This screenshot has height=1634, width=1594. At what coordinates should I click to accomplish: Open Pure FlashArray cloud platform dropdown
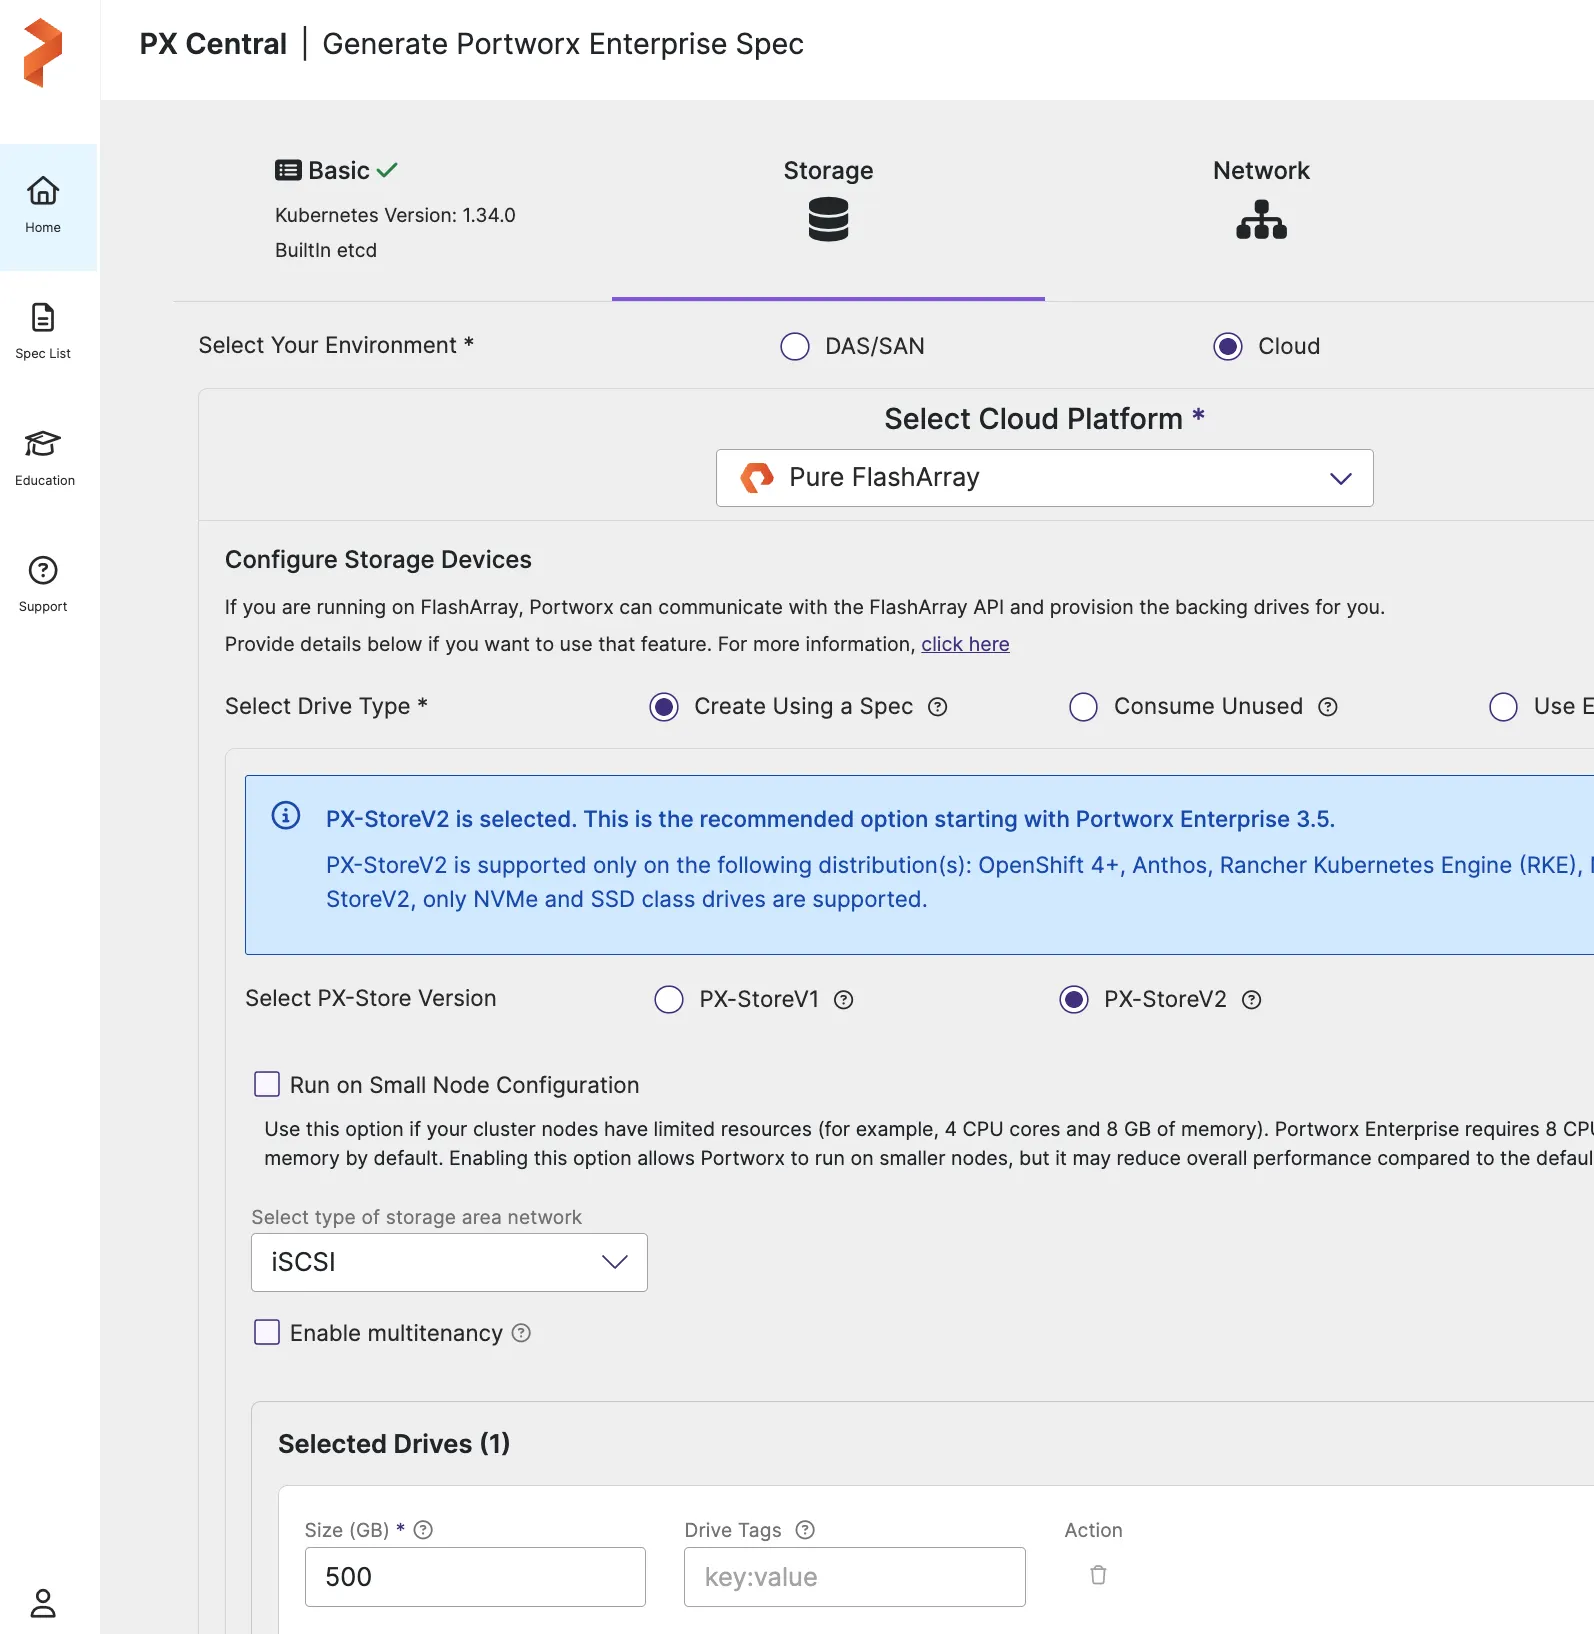pyautogui.click(x=1044, y=478)
